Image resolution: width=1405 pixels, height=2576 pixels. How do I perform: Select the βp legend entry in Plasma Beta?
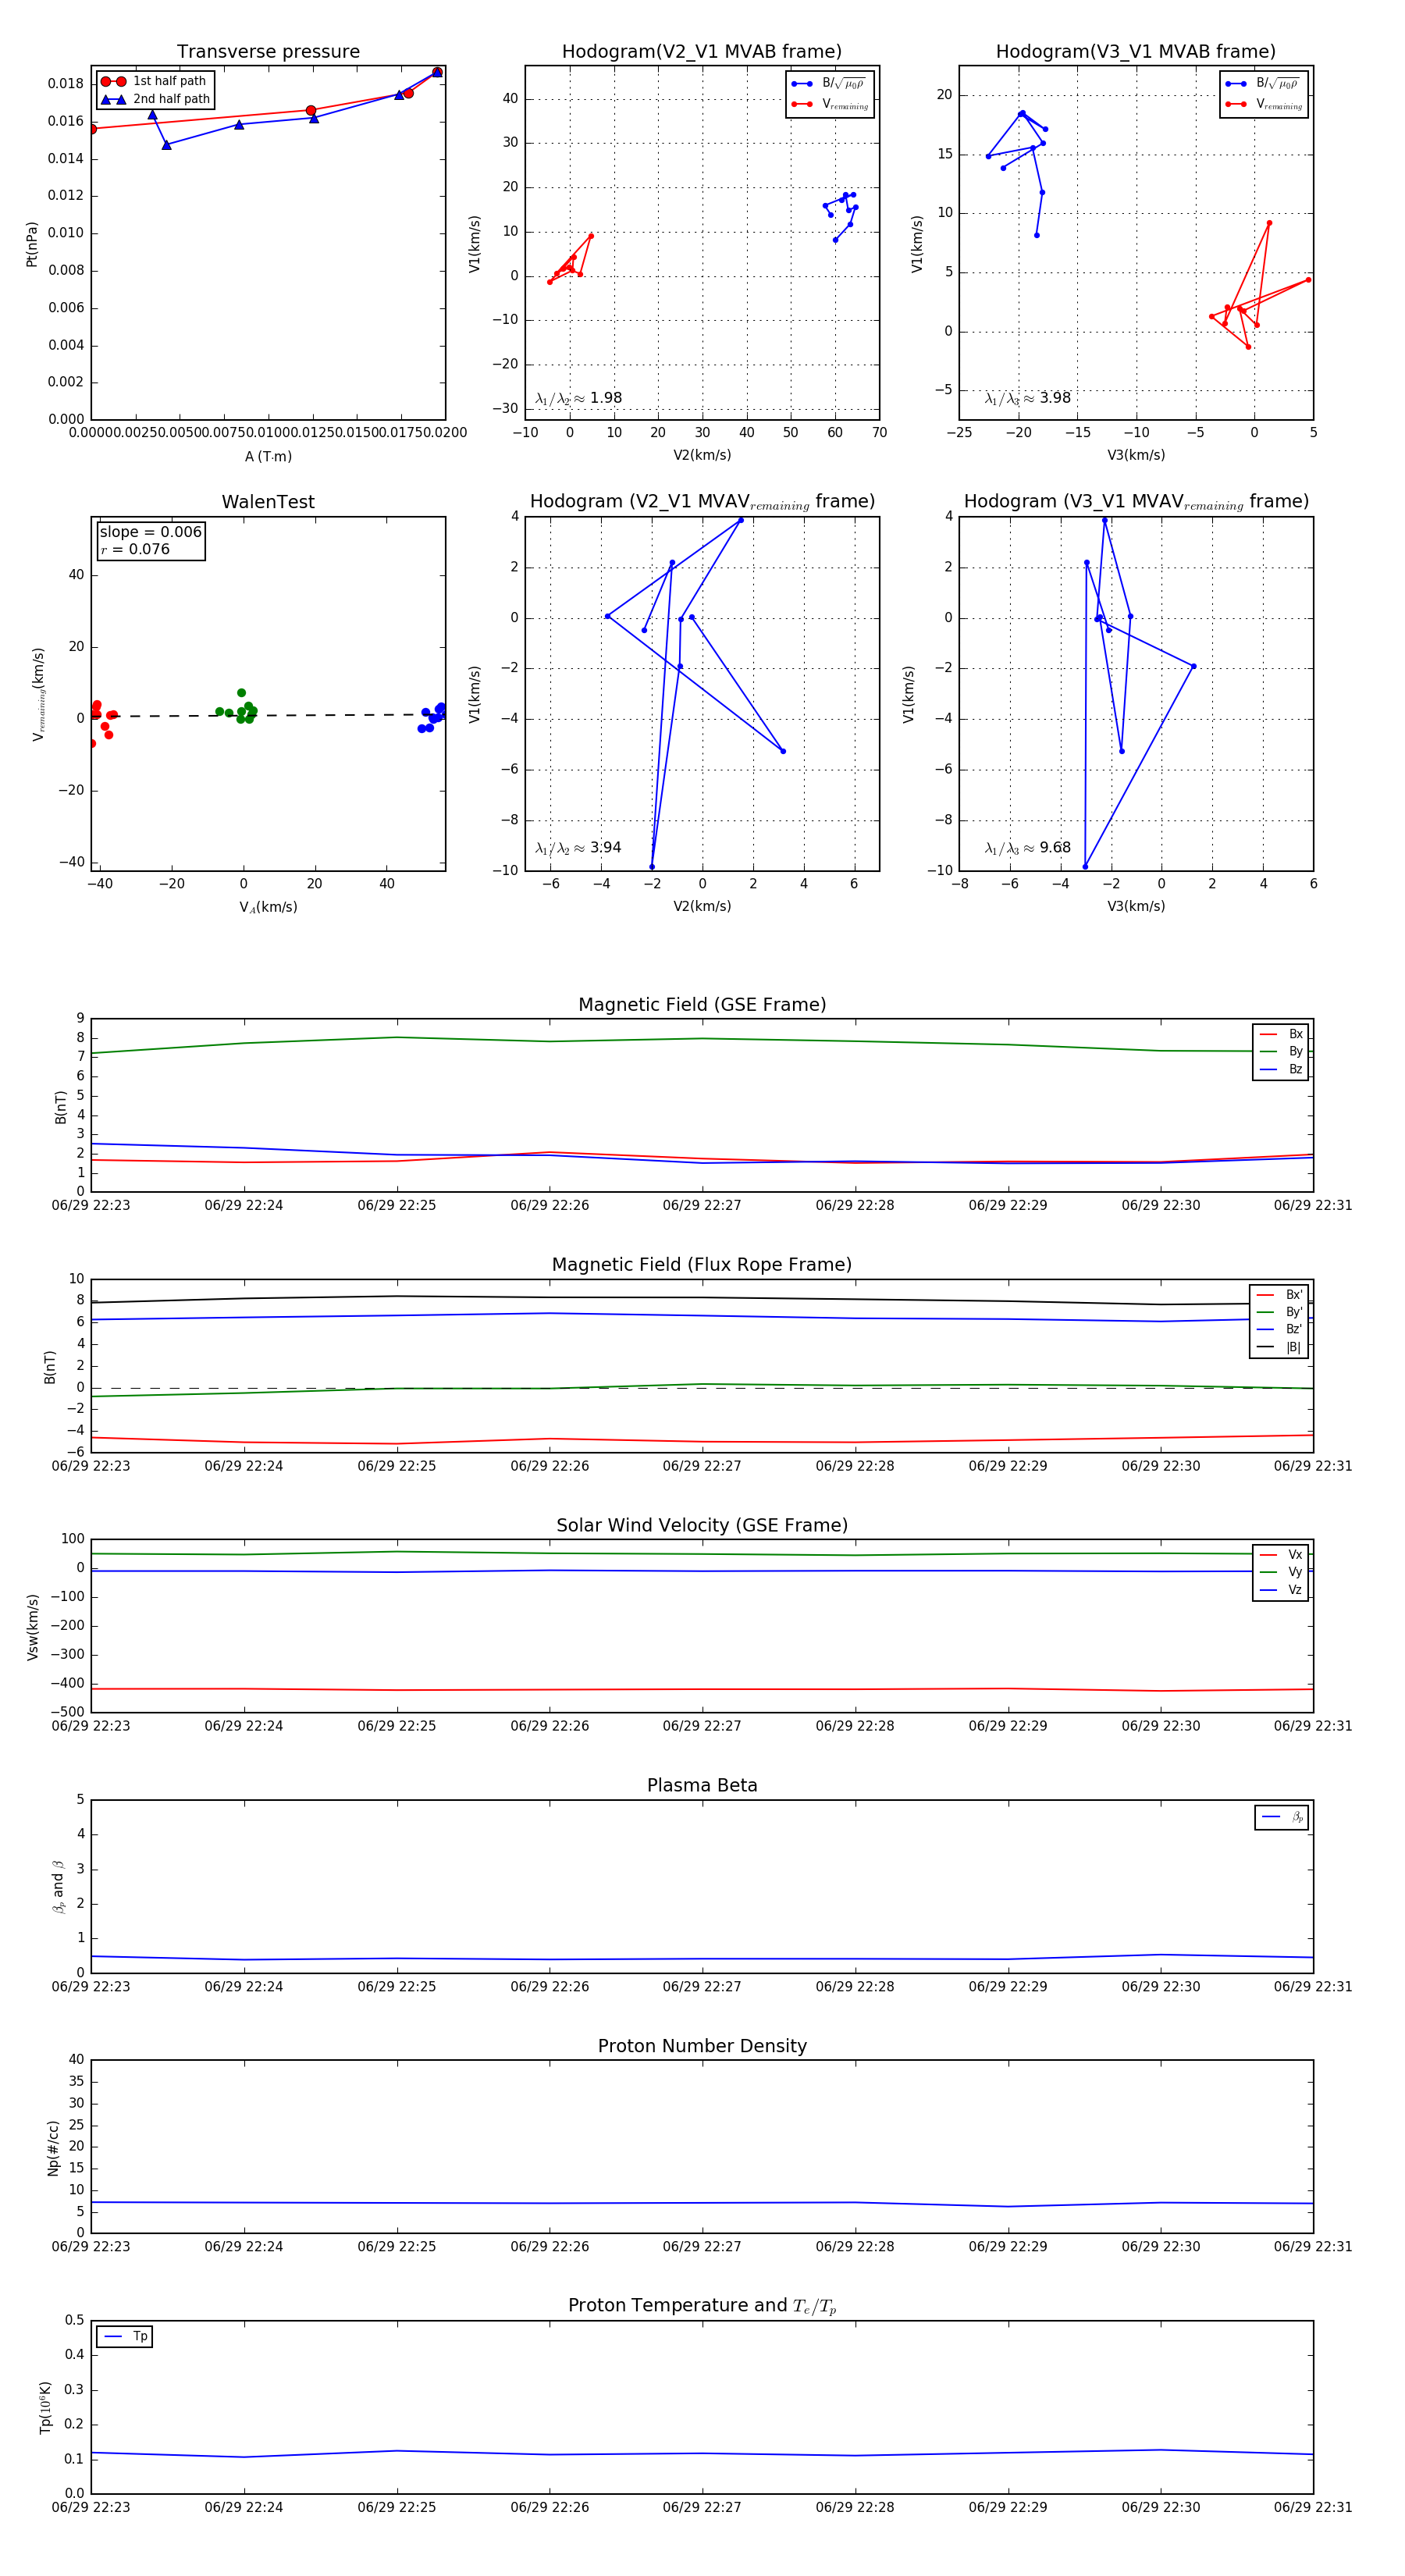(x=1282, y=1817)
